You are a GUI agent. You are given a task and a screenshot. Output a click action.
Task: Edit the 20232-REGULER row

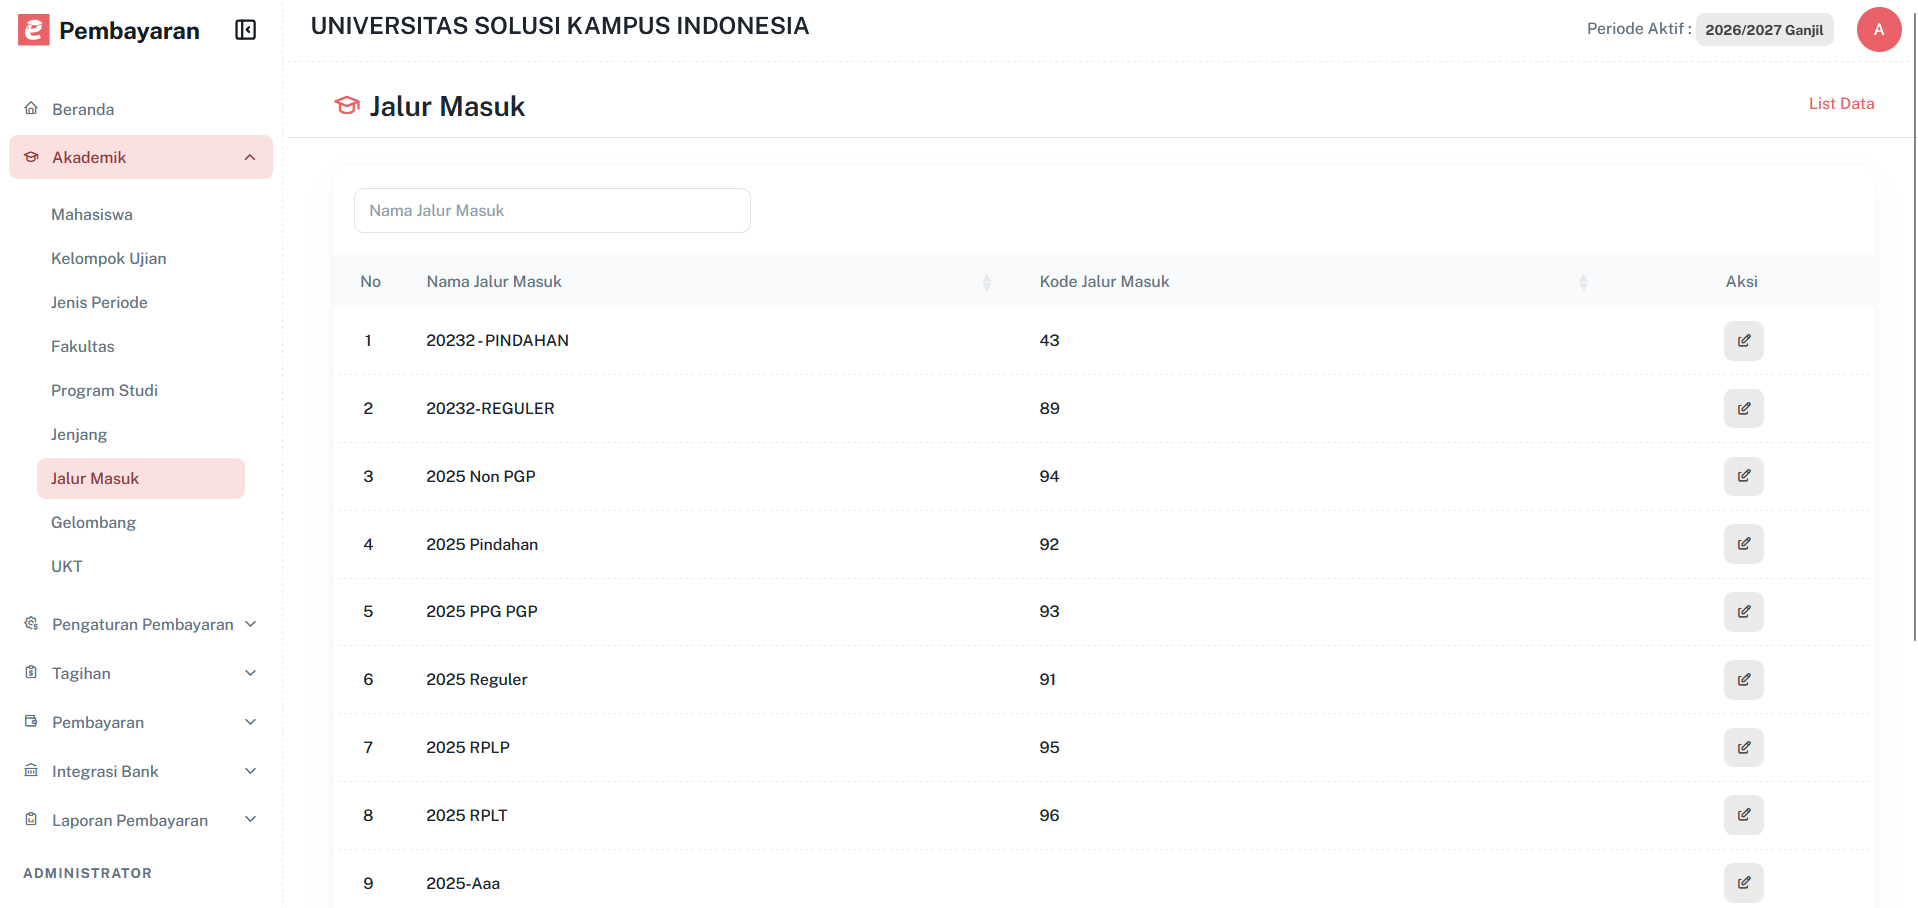click(x=1743, y=409)
